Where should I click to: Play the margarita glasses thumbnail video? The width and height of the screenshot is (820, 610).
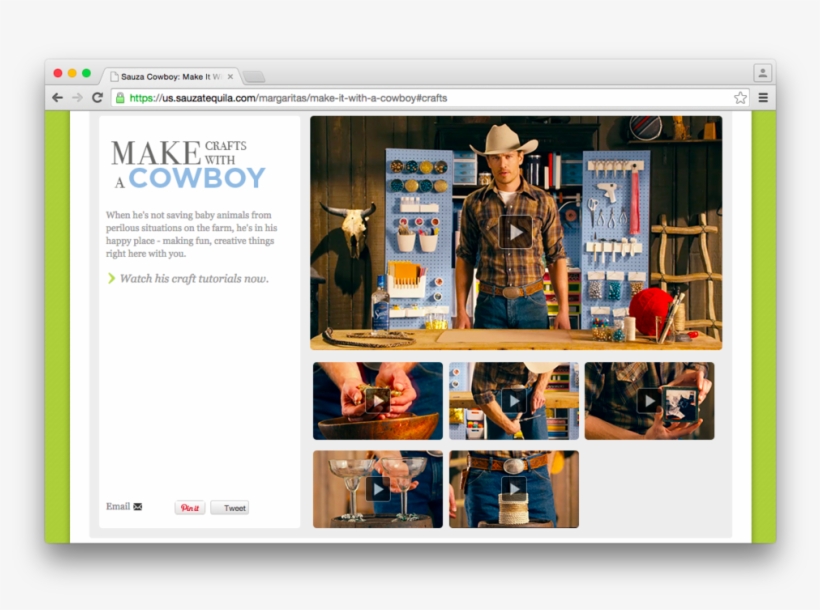[x=377, y=489]
